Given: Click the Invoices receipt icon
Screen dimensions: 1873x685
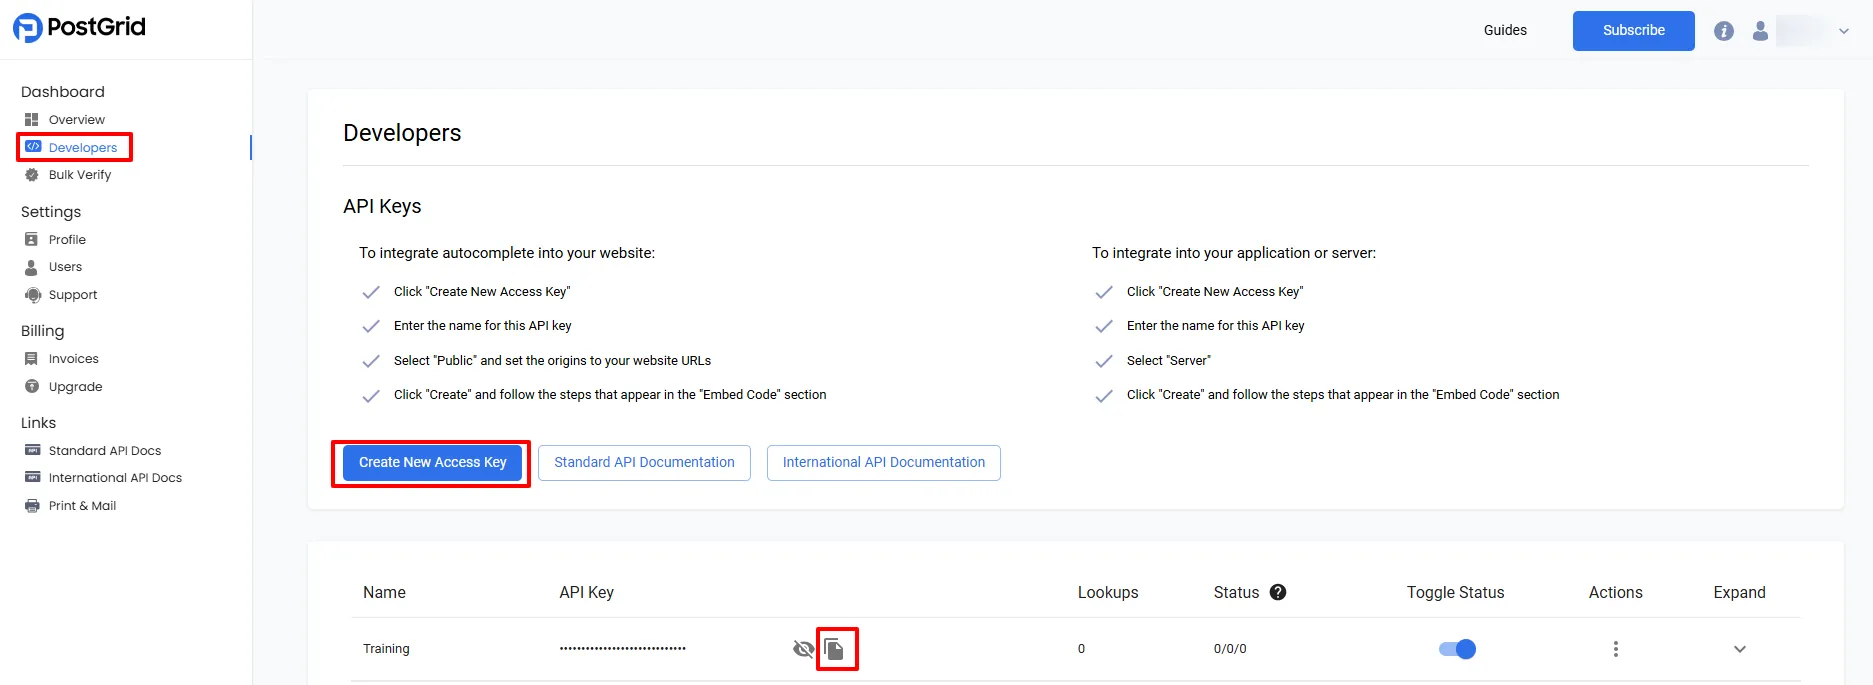Looking at the screenshot, I should click(32, 359).
